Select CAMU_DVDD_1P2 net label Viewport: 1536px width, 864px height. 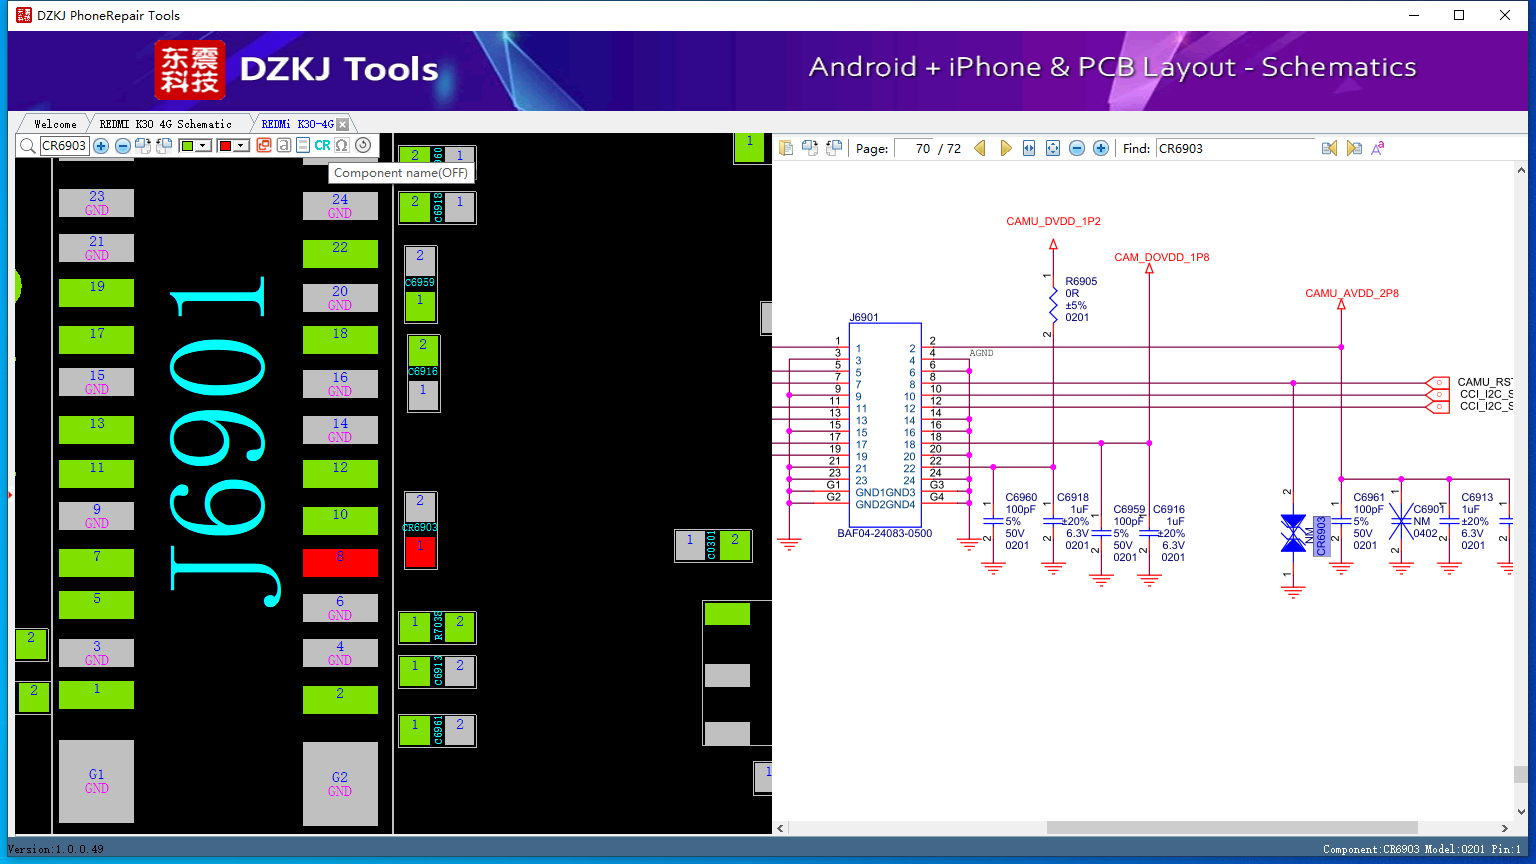coord(1053,221)
